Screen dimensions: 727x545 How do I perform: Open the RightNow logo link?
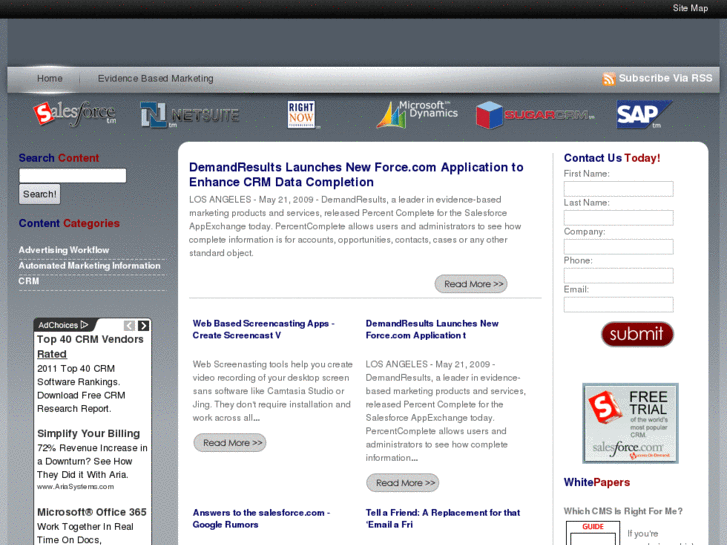pyautogui.click(x=302, y=115)
